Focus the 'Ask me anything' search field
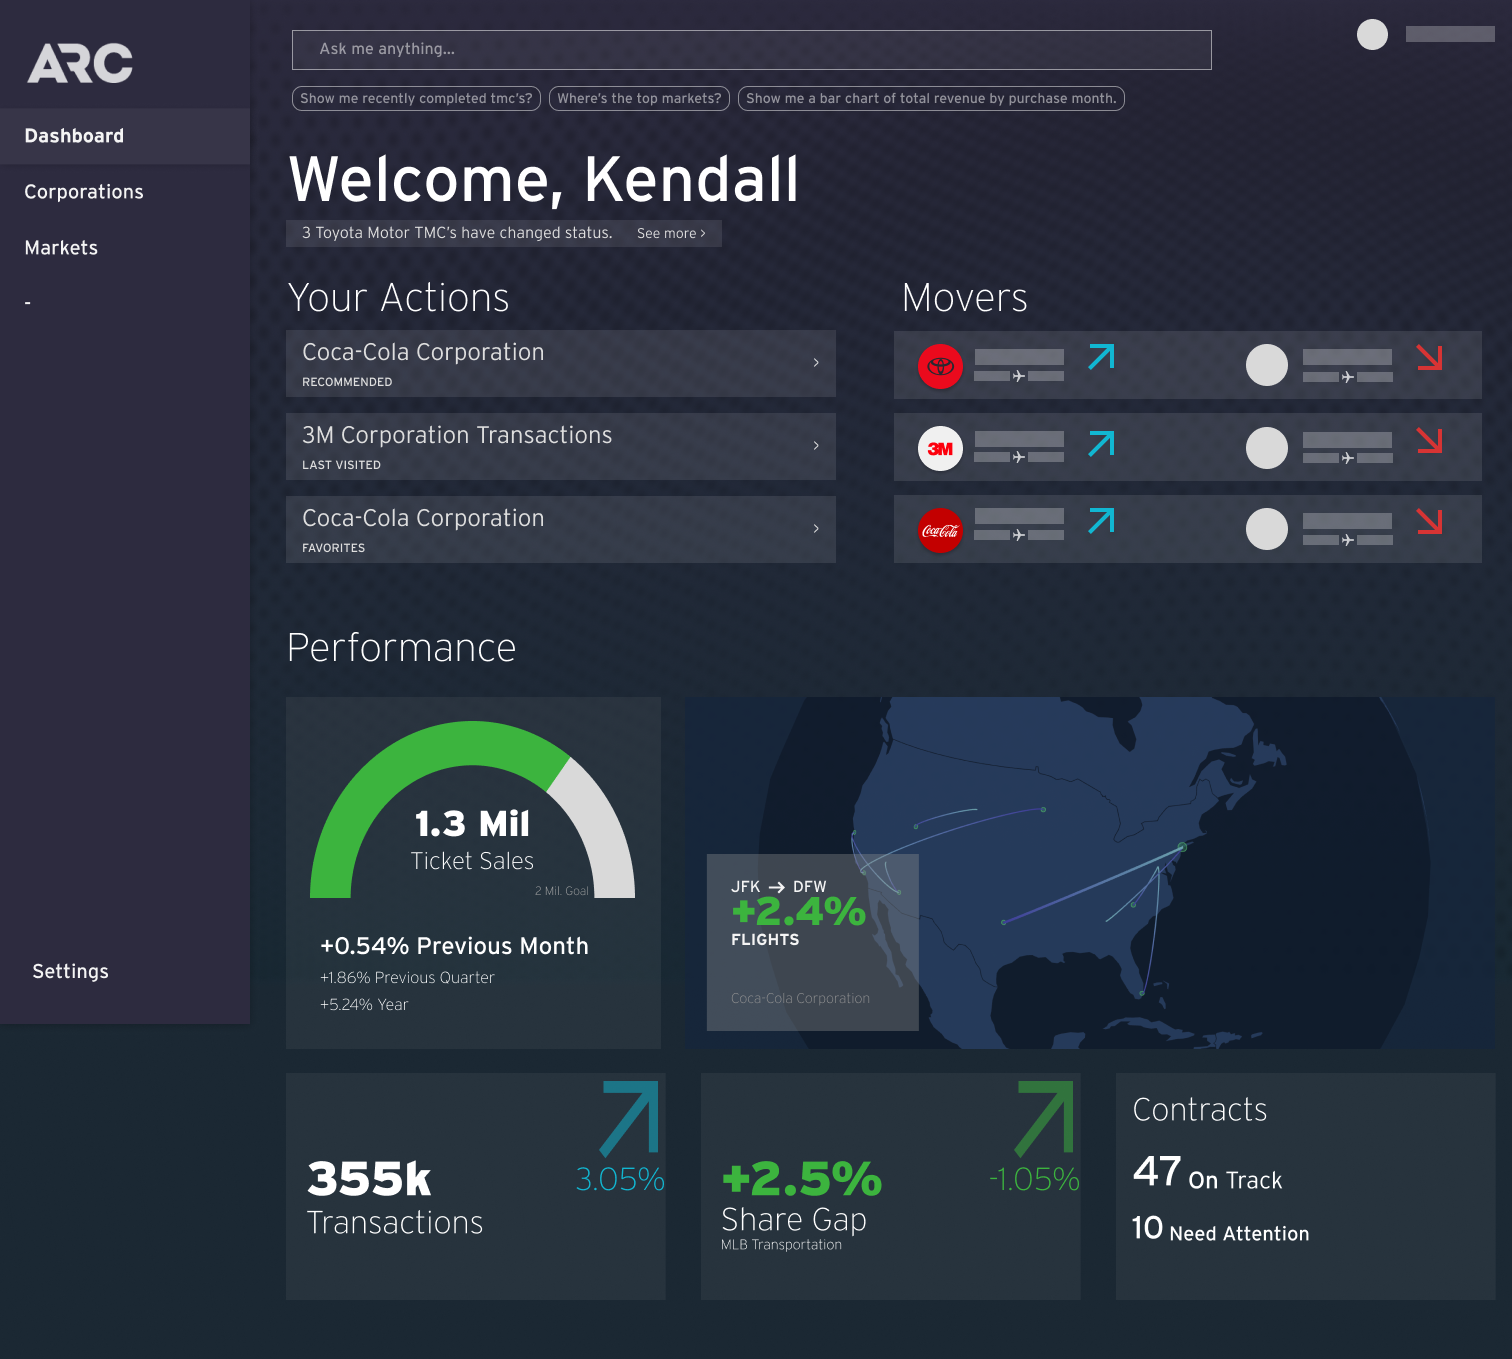The image size is (1512, 1359). 751,49
